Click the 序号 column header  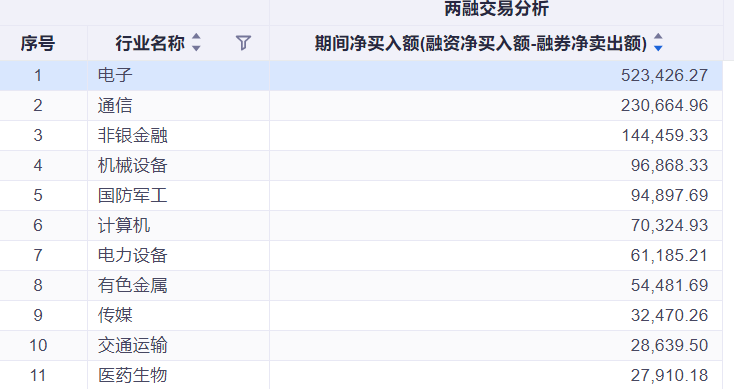(37, 43)
